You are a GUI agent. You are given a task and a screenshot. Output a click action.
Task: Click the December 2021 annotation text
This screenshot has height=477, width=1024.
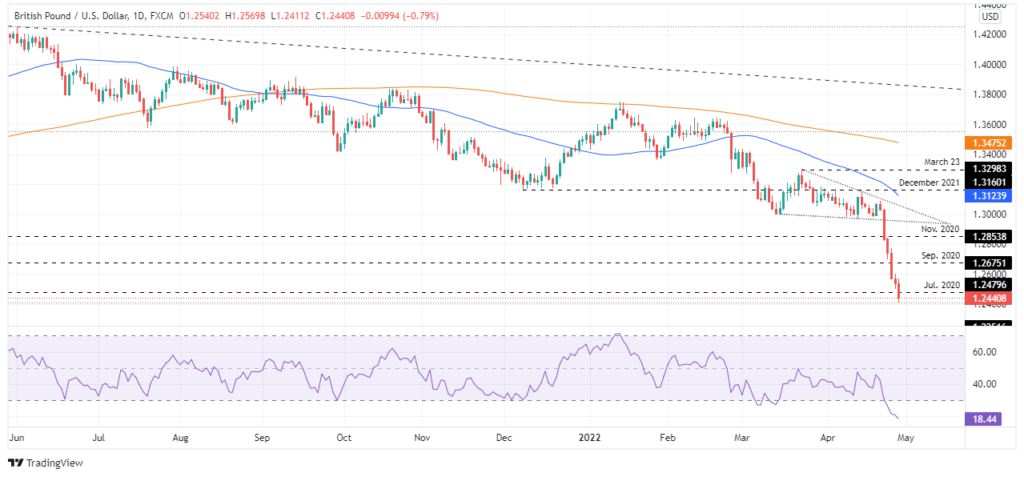(929, 182)
